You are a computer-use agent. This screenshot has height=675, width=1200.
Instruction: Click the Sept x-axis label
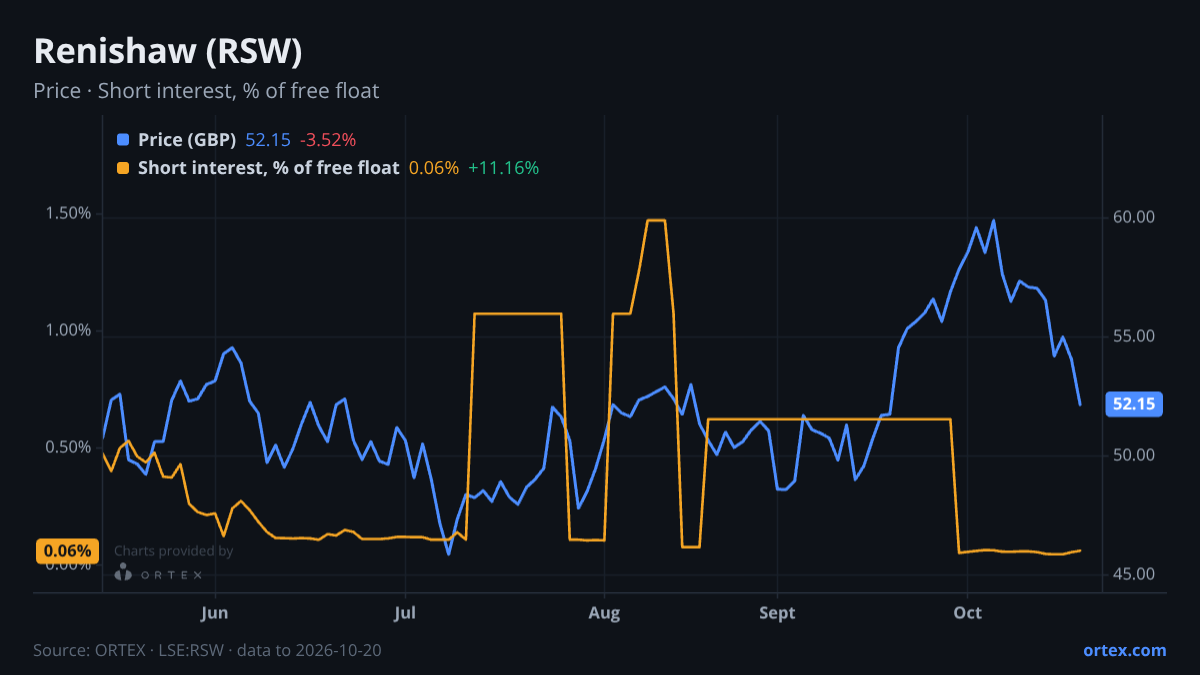click(777, 612)
